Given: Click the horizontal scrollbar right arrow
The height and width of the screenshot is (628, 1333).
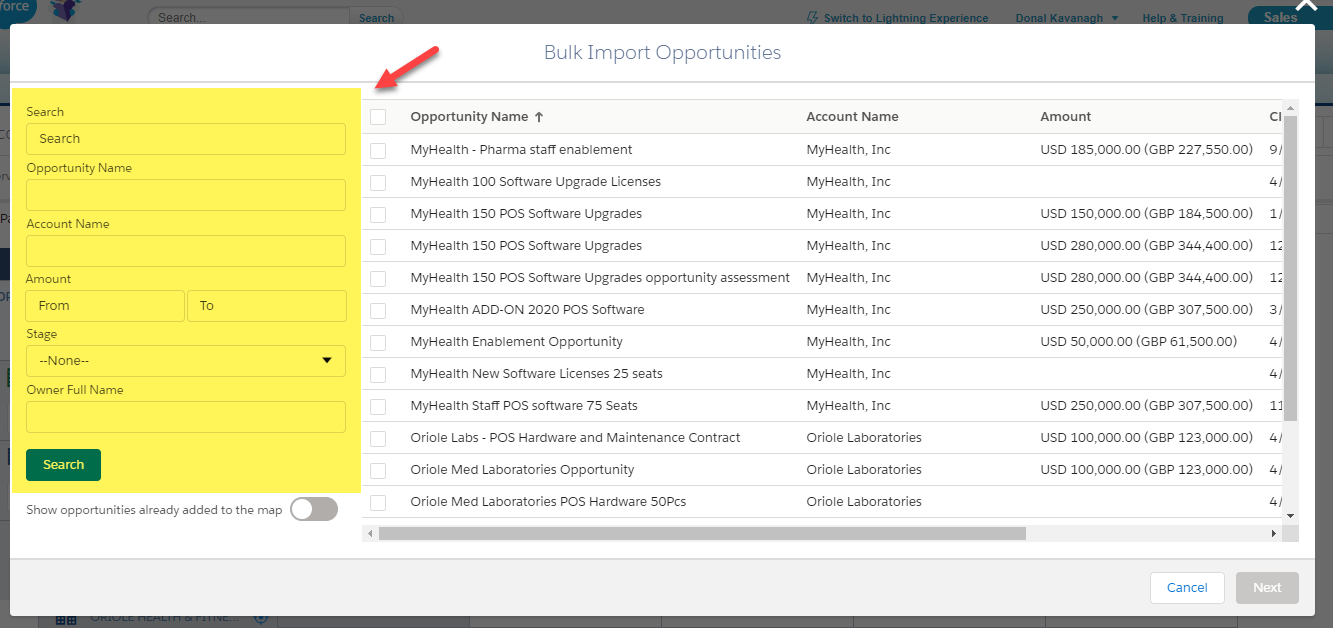Looking at the screenshot, I should (x=1274, y=534).
